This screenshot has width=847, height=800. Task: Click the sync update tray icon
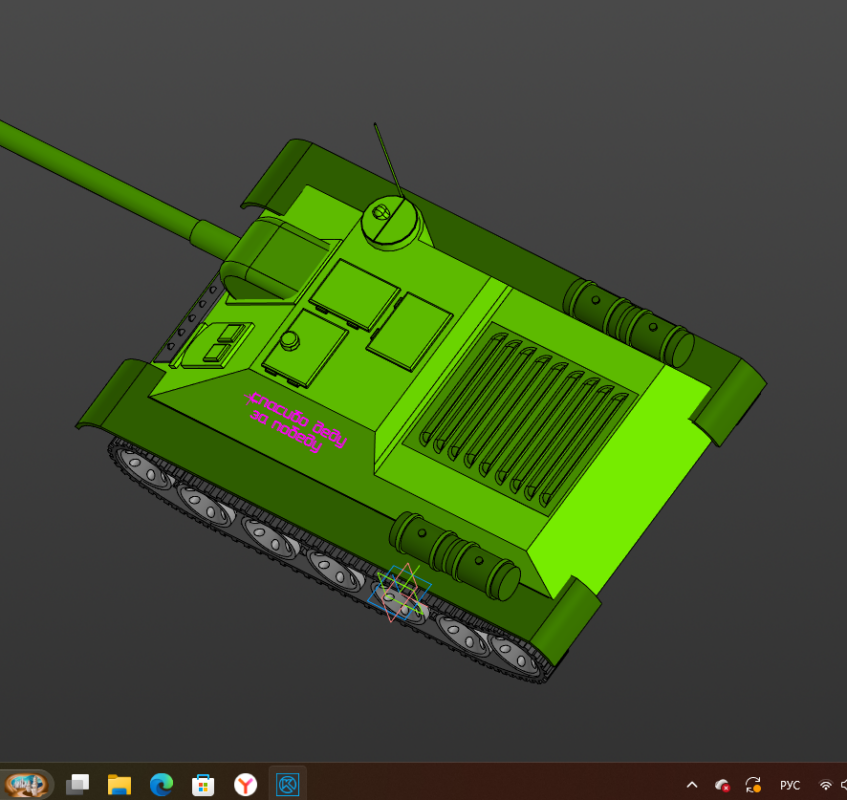754,785
